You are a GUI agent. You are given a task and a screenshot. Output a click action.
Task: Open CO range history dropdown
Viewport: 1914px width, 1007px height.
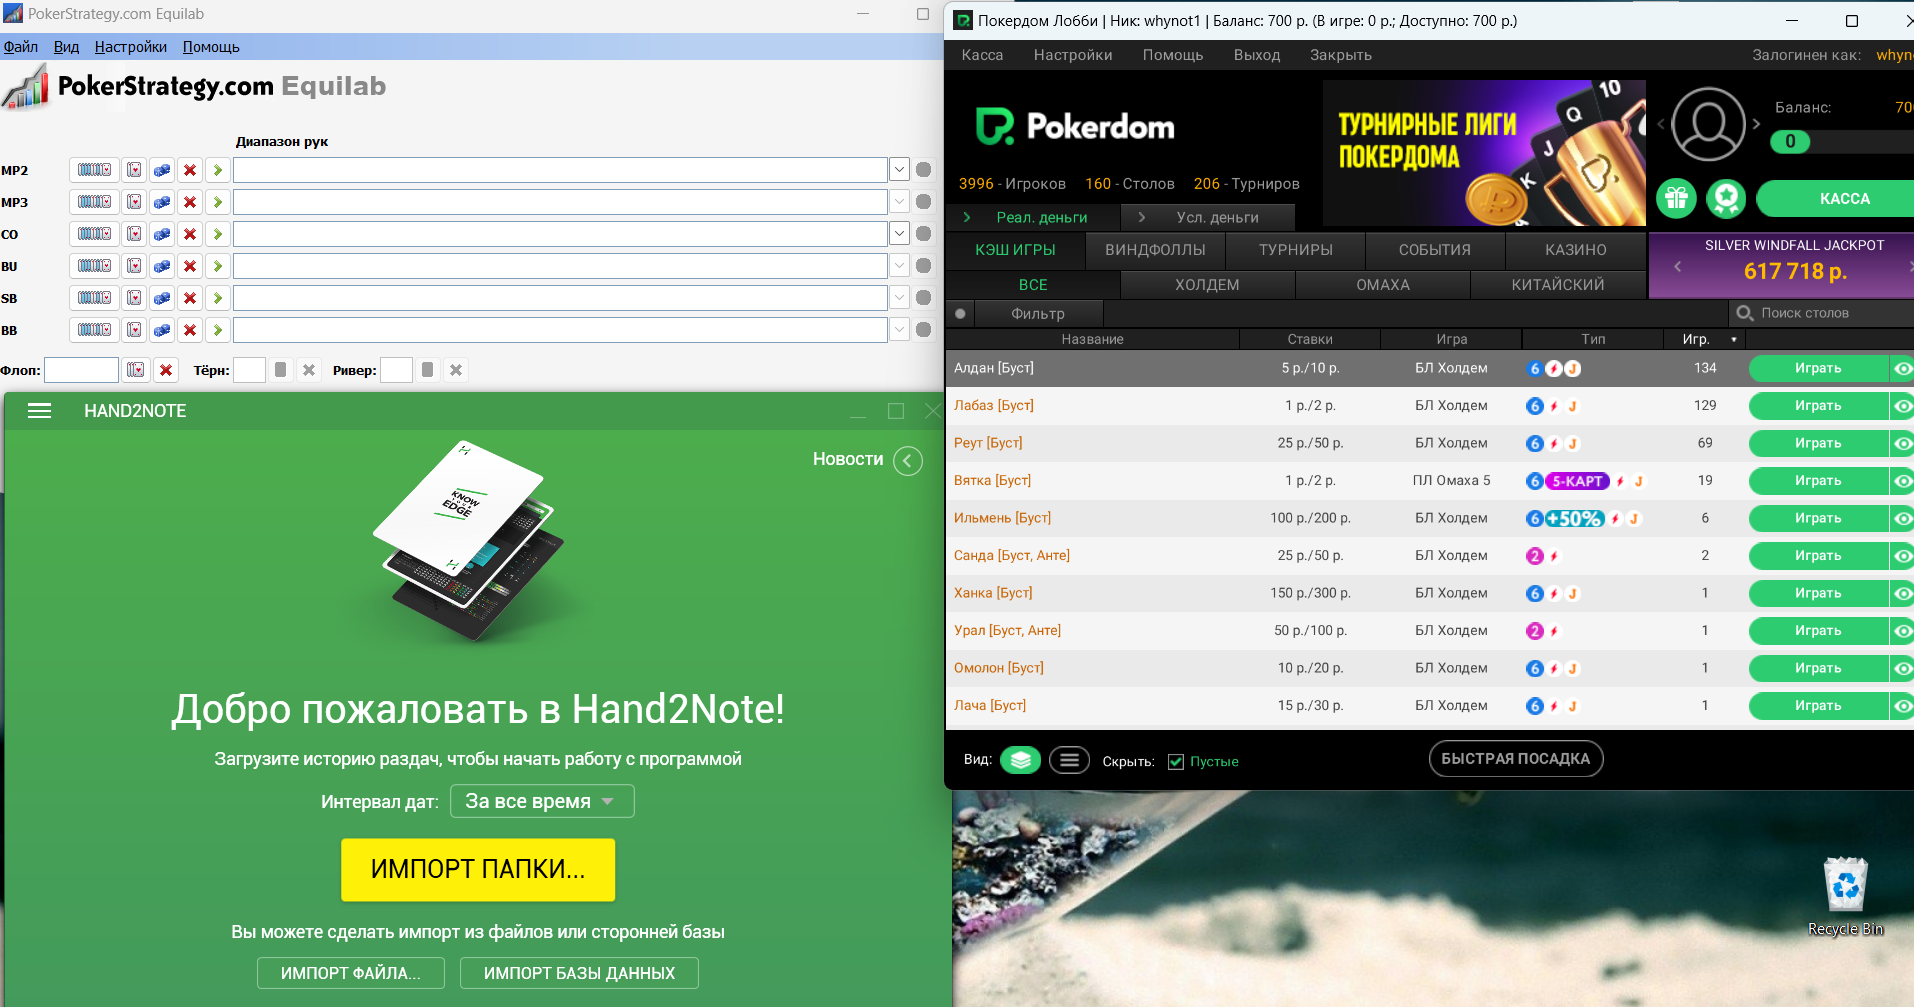(x=899, y=234)
